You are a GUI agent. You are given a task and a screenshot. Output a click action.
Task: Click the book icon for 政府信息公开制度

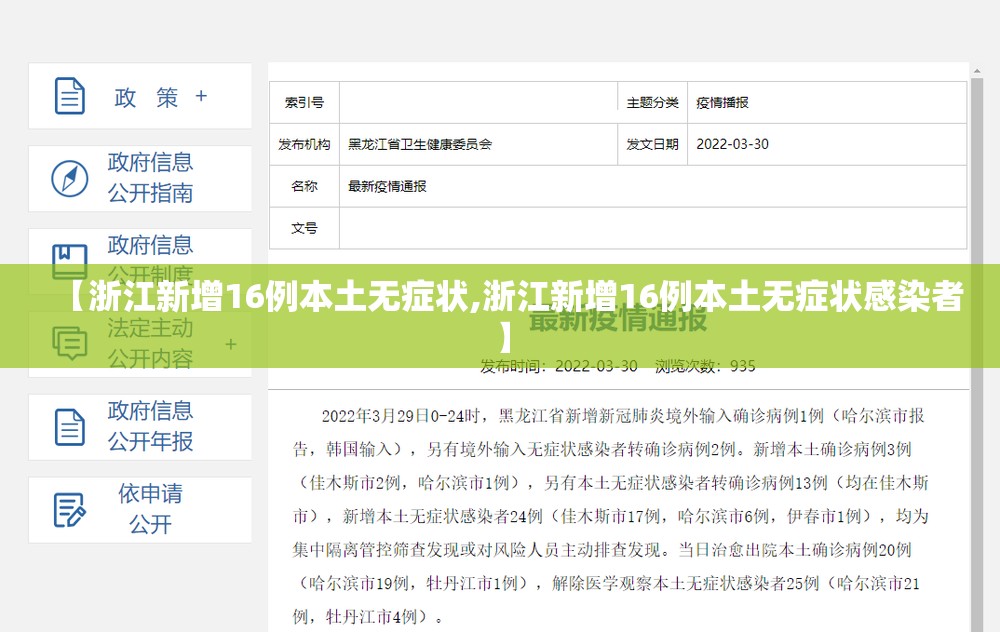click(x=70, y=261)
